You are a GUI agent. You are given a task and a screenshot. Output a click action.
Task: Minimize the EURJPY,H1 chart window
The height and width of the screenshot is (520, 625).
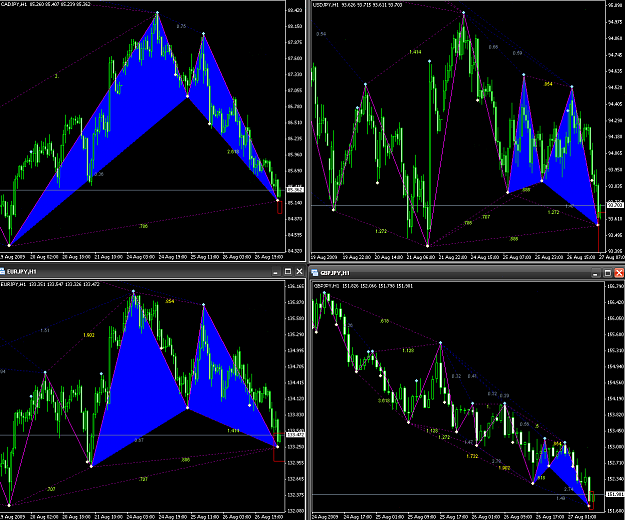click(x=275, y=272)
